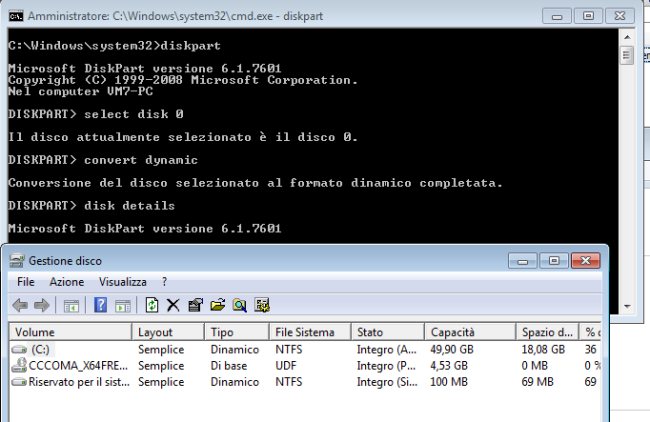The width and height of the screenshot is (650, 422).
Task: Click the open folder toolbar icon
Action: [217, 305]
